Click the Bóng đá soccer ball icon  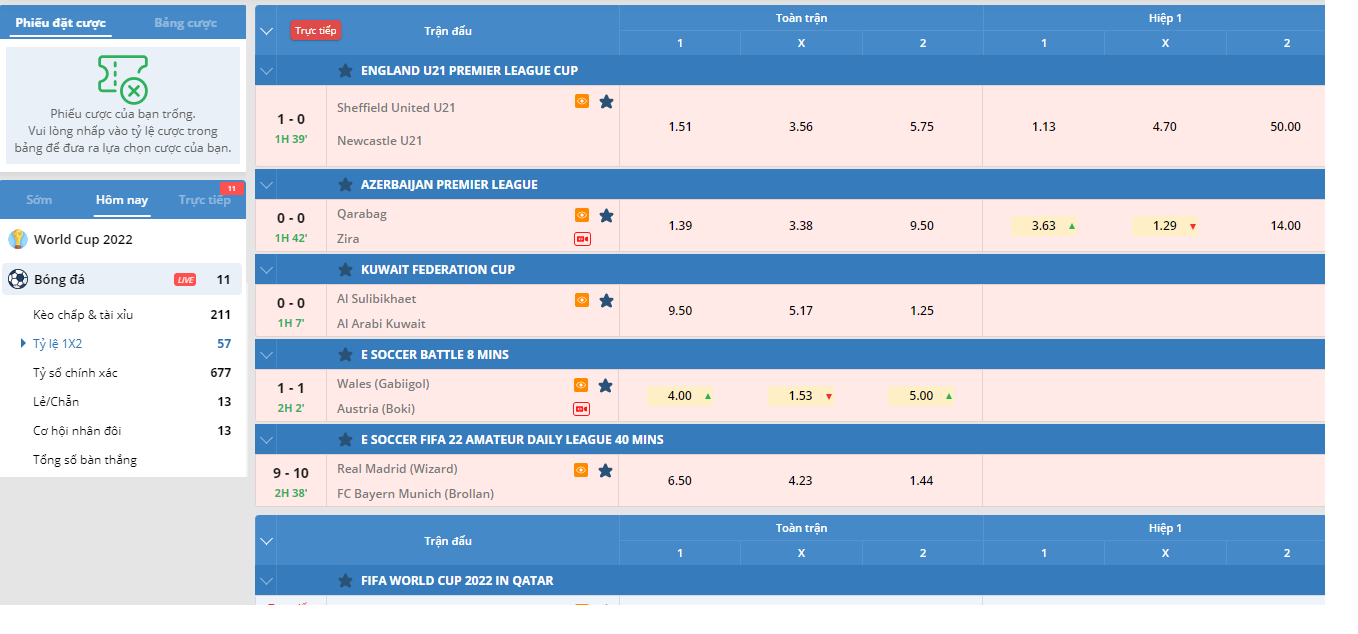(x=18, y=279)
